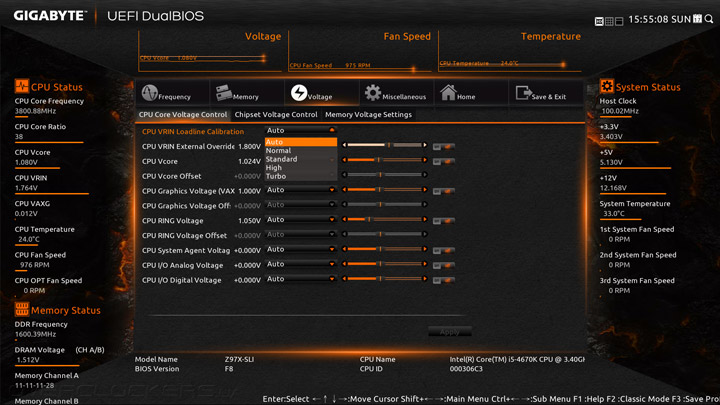Image resolution: width=720 pixels, height=405 pixels.
Task: Open the Memory Voltage Settings sub tab
Action: [x=368, y=115]
